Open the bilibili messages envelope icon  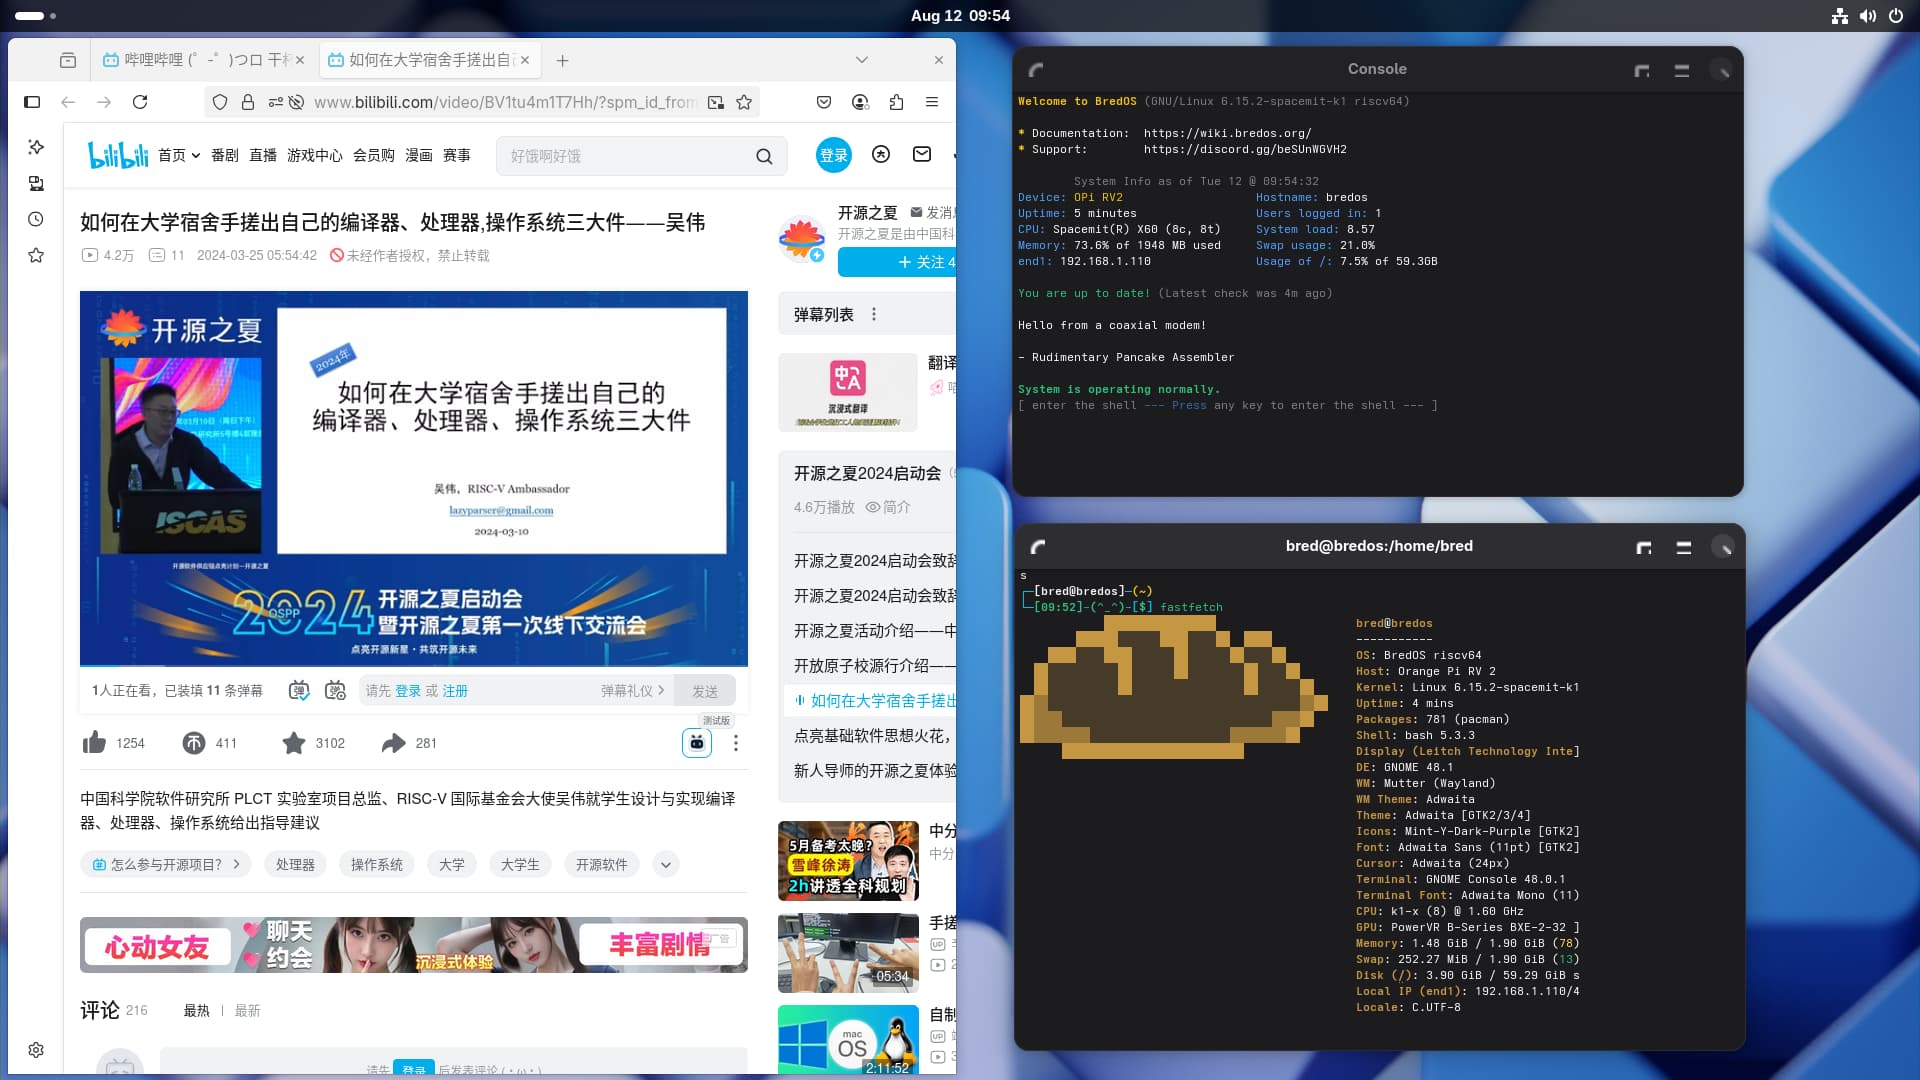tap(922, 154)
